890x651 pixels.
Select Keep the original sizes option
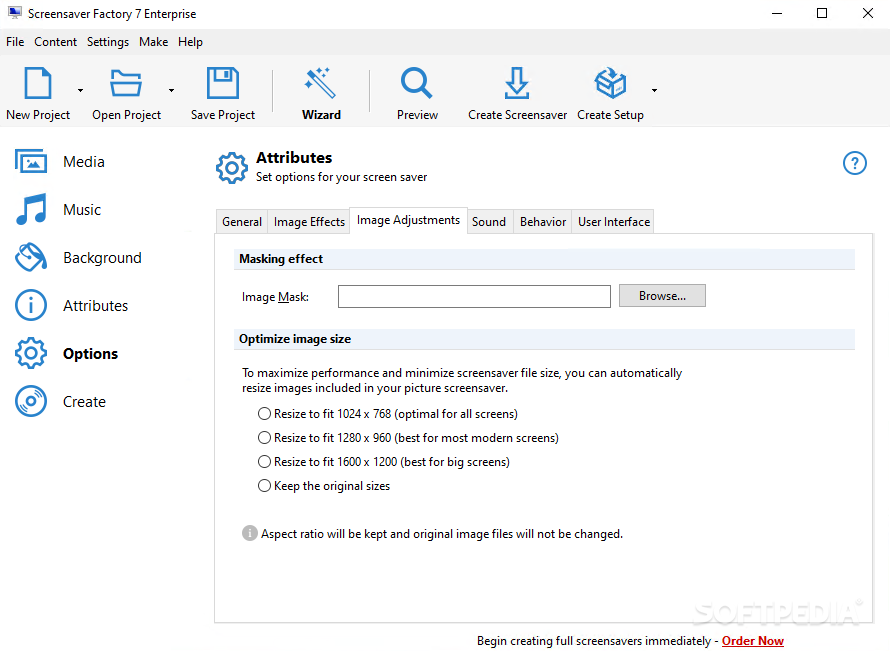324,486
